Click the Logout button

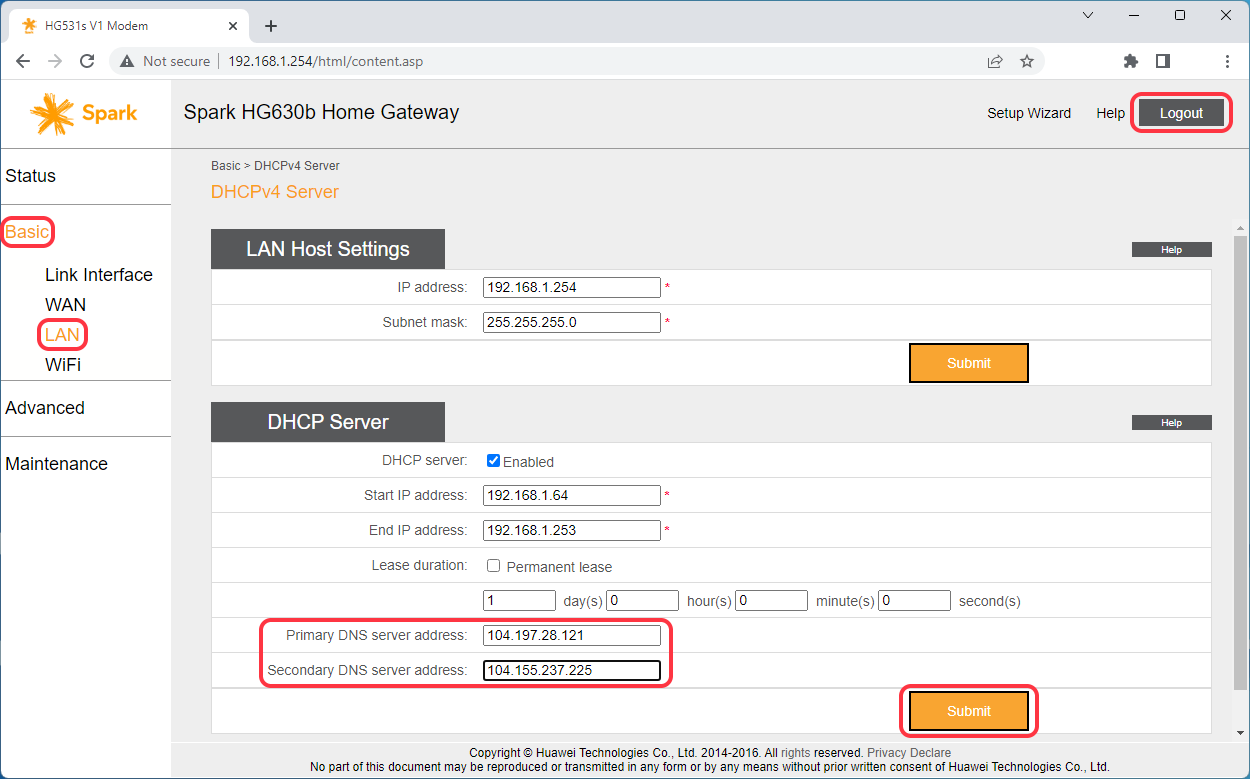pyautogui.click(x=1181, y=113)
